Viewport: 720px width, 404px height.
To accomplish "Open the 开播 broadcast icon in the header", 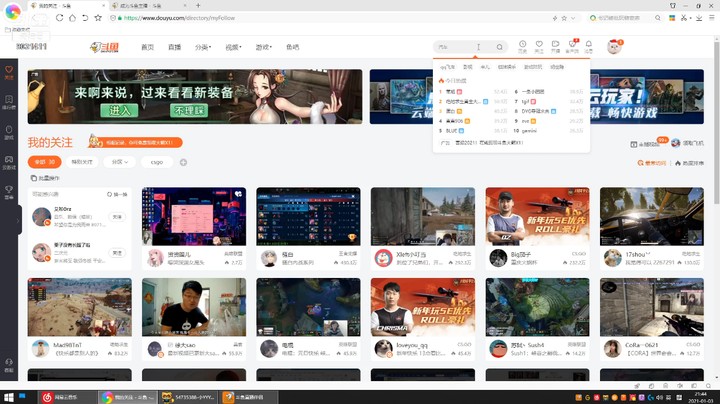I will (x=555, y=46).
